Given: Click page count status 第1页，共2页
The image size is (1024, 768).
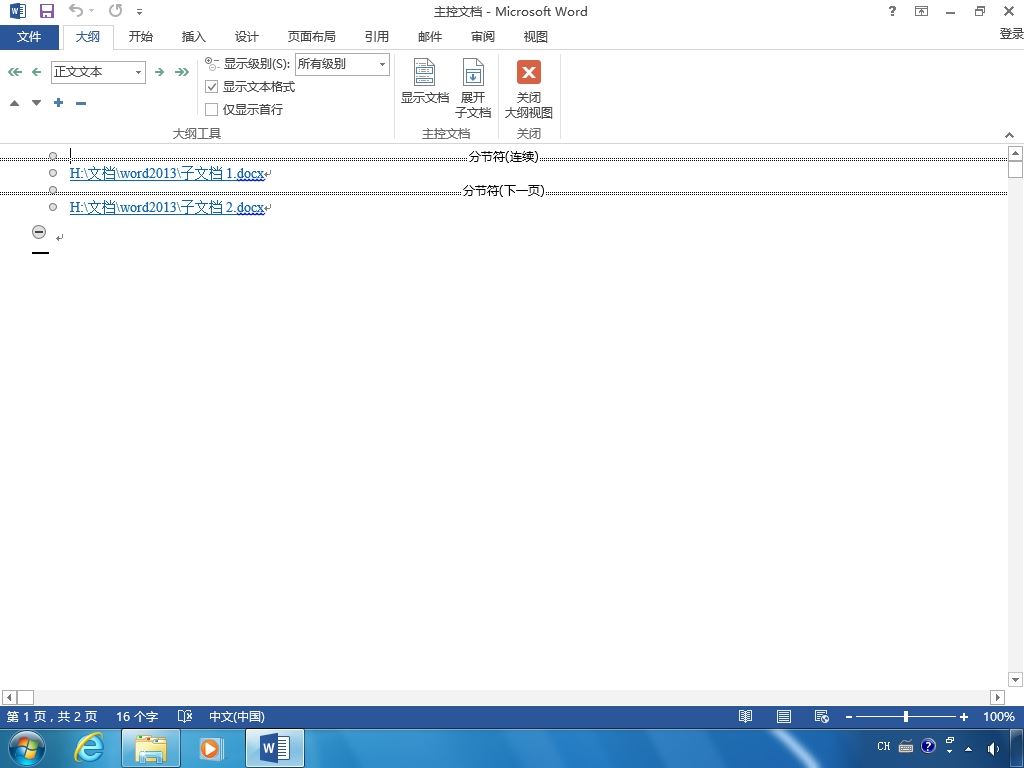Looking at the screenshot, I should pos(52,716).
